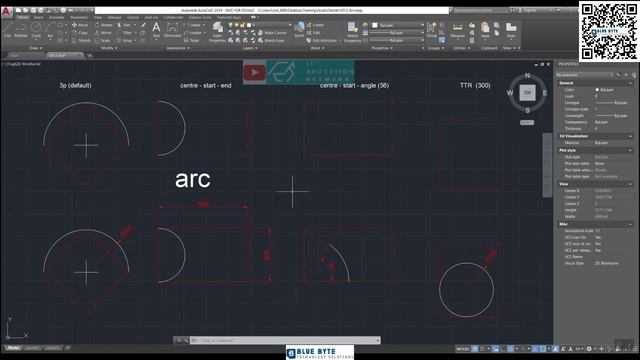Viewport: 640px width, 360px height.
Task: Click the Match Layer button
Action: click(x=271, y=40)
